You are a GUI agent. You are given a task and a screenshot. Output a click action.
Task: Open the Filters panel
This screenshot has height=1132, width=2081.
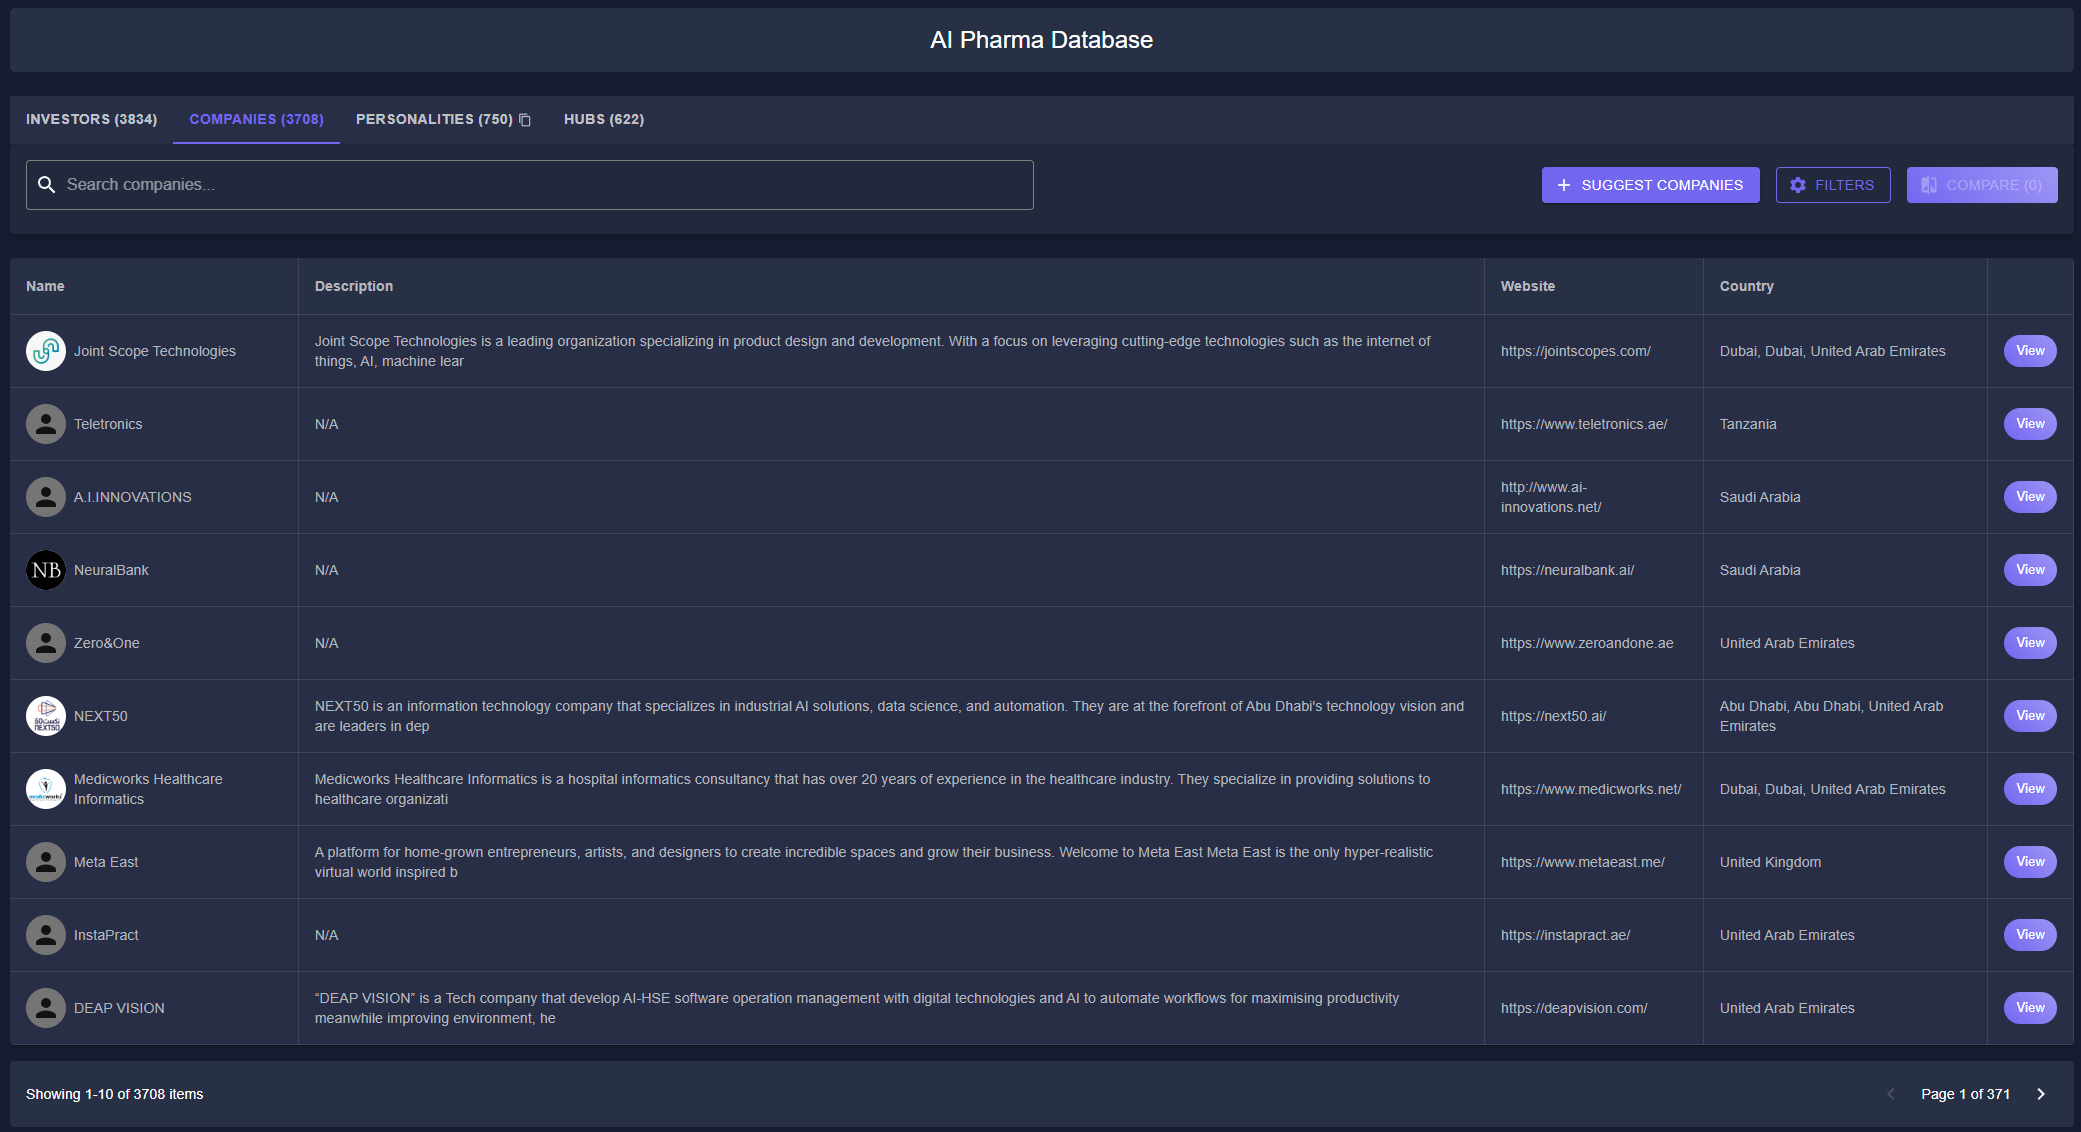(1832, 185)
